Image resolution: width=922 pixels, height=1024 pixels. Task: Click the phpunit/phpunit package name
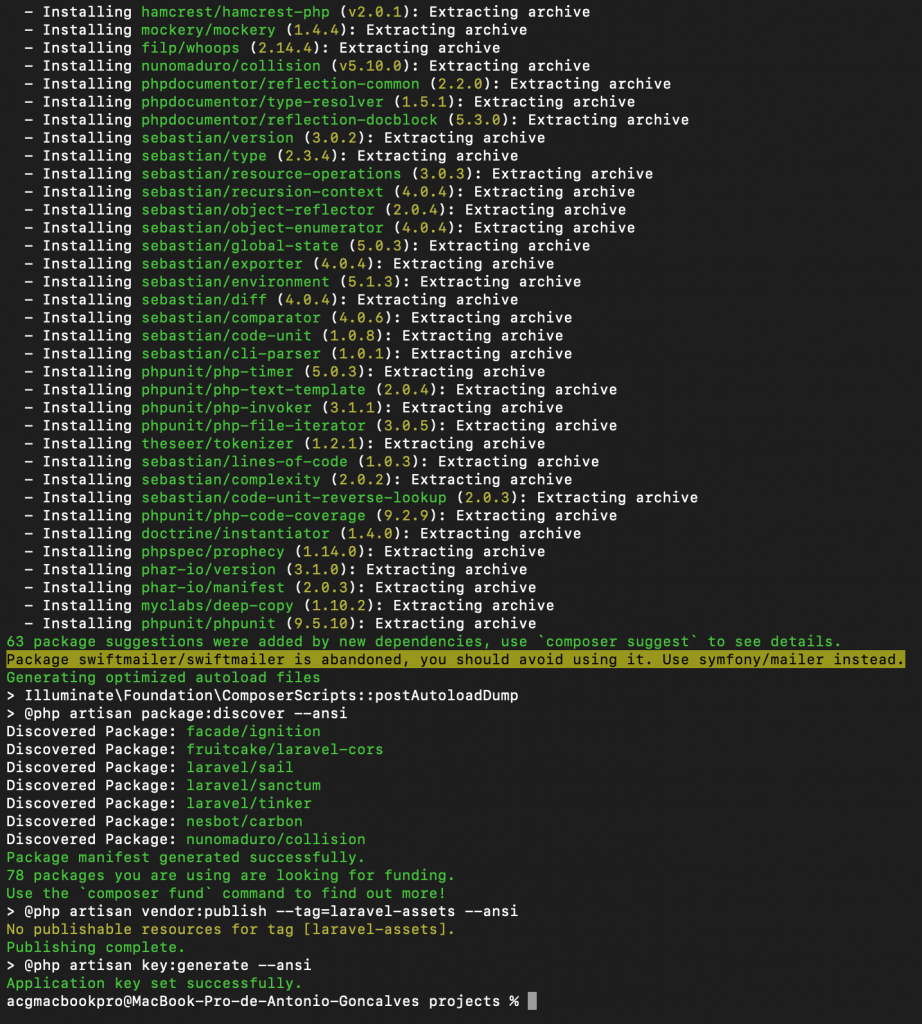tap(208, 623)
